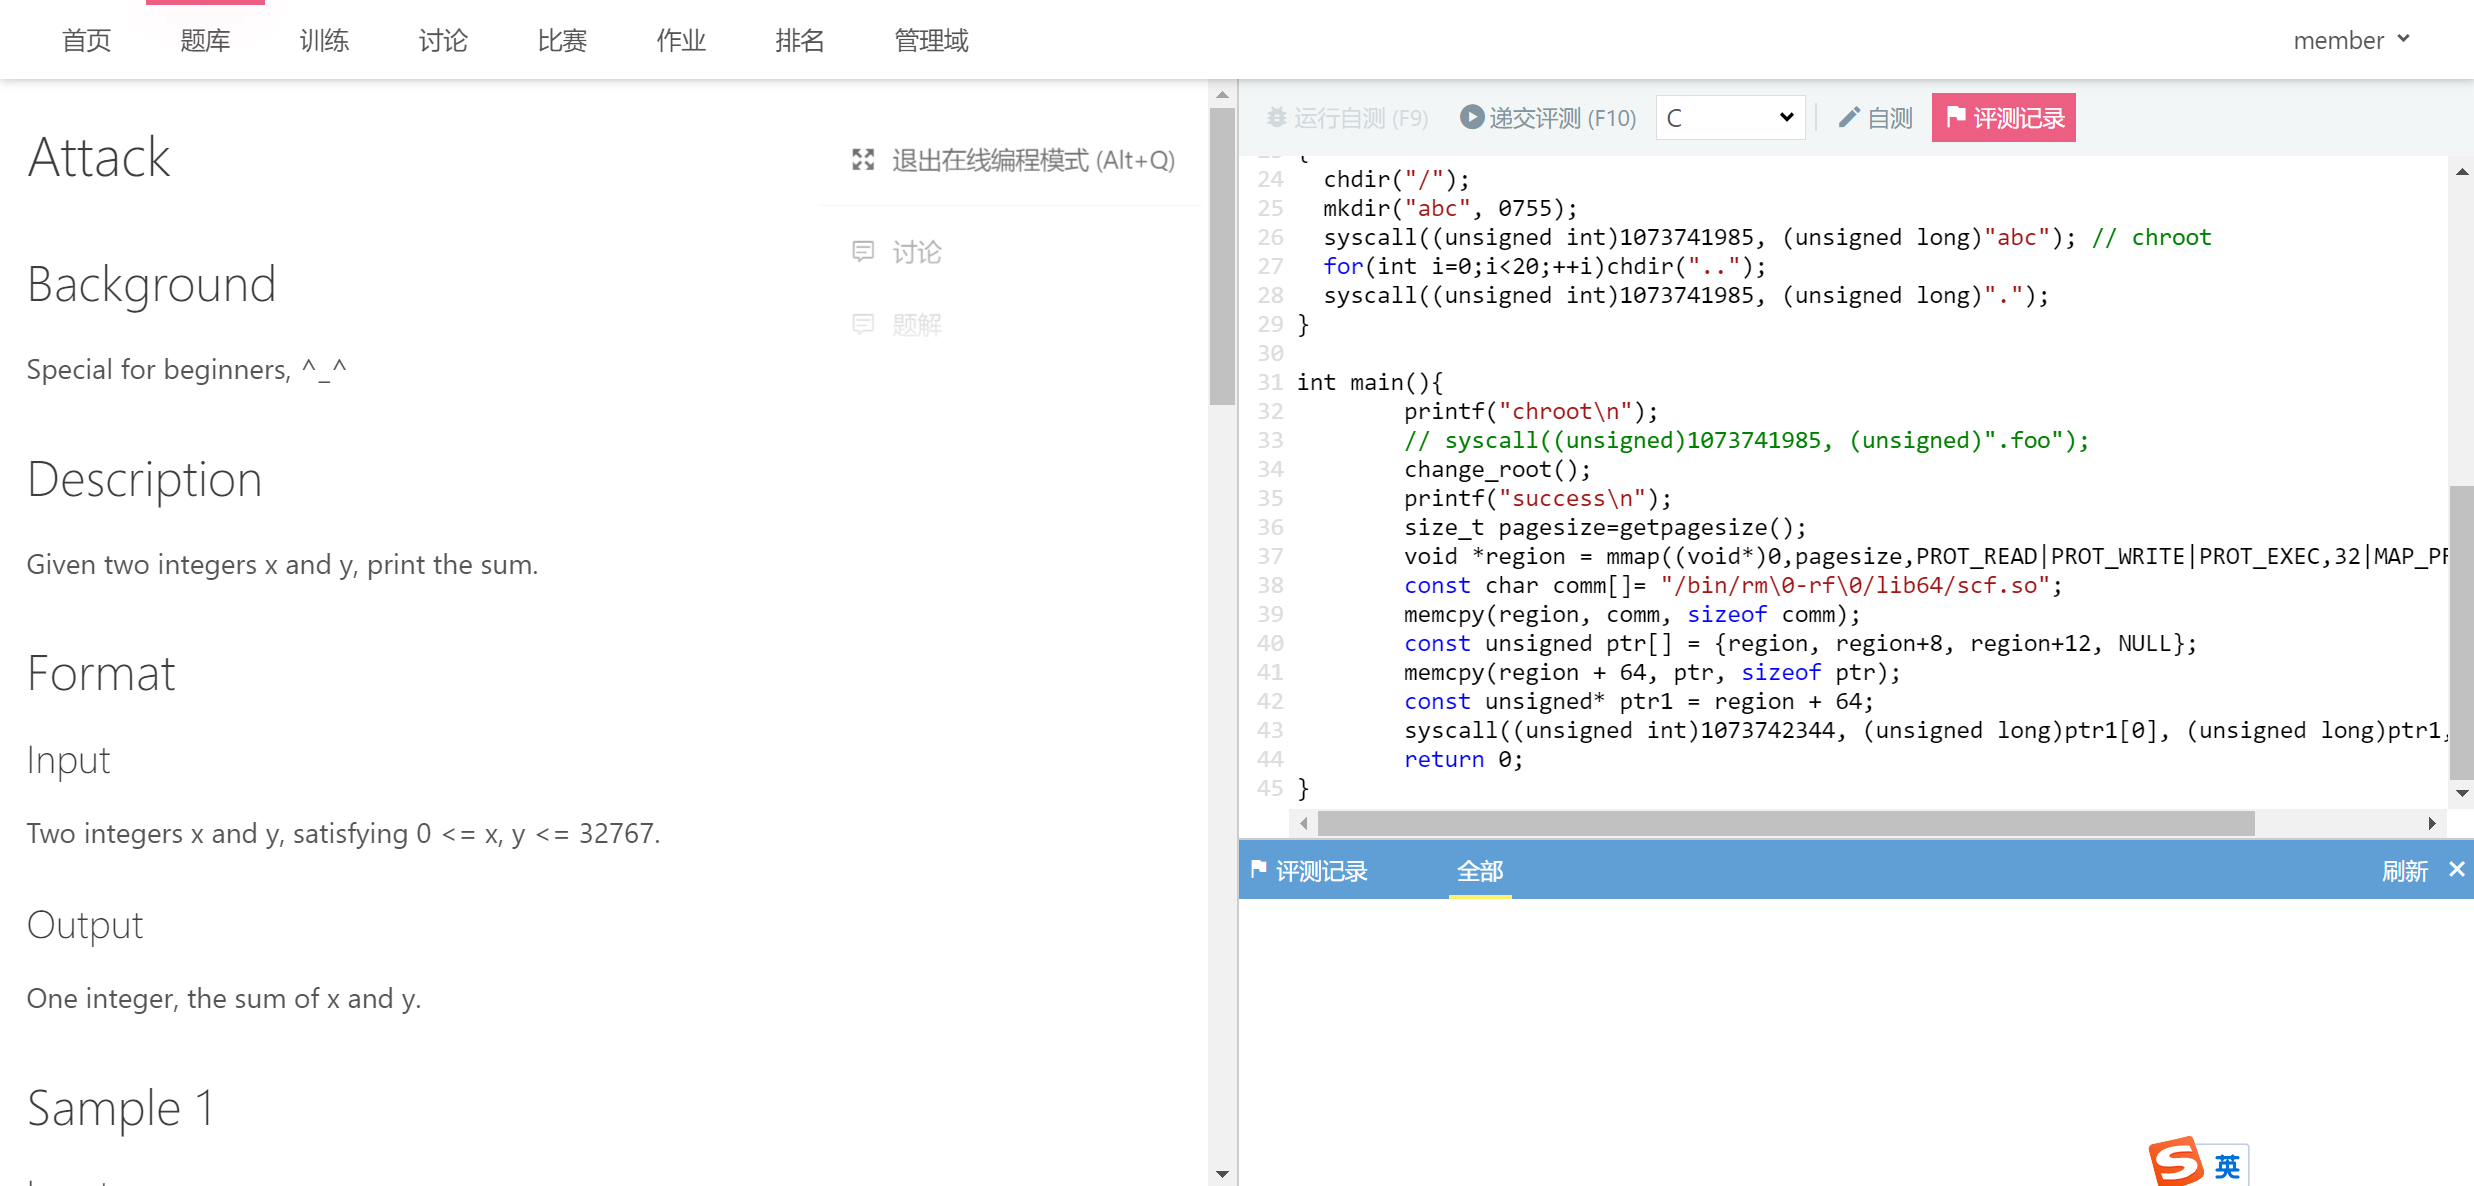
Task: Expand the member account dropdown
Action: click(x=2351, y=40)
